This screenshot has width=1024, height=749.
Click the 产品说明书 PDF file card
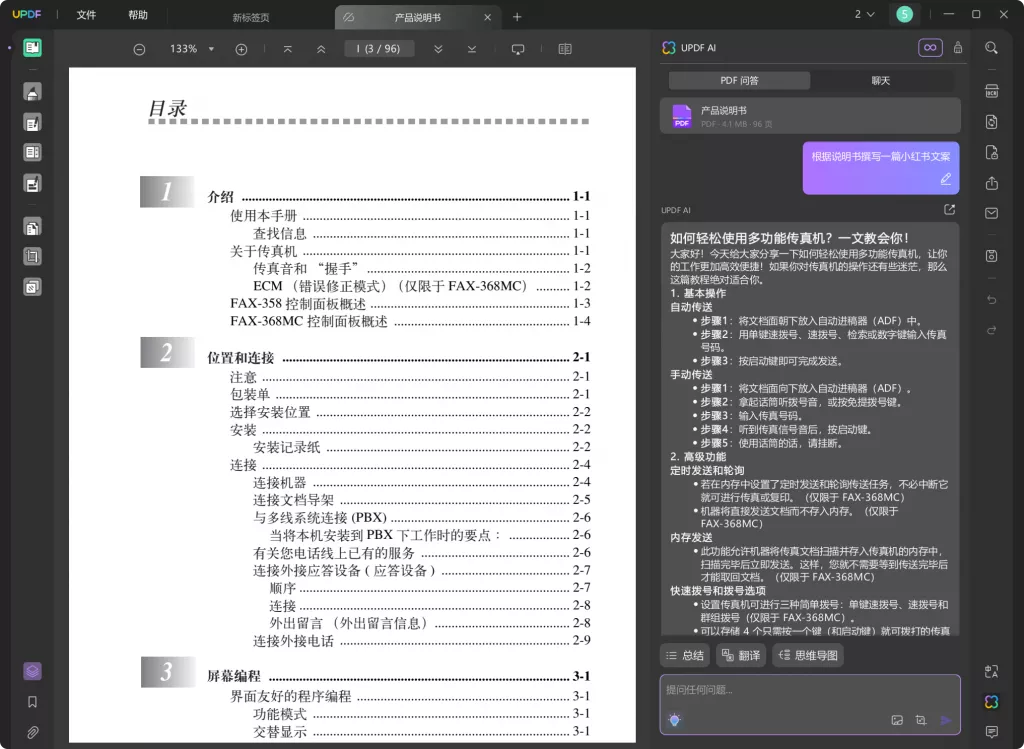[x=810, y=116]
